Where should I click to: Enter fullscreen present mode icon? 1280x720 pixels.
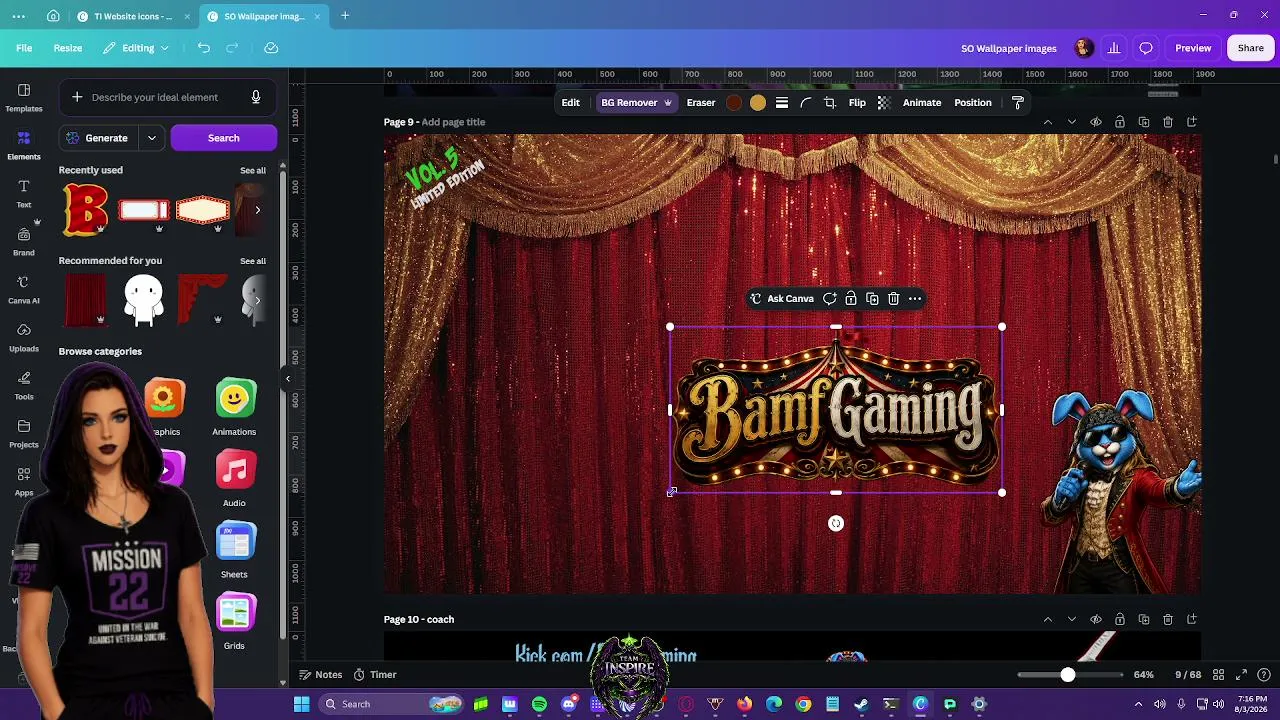click(x=1242, y=675)
